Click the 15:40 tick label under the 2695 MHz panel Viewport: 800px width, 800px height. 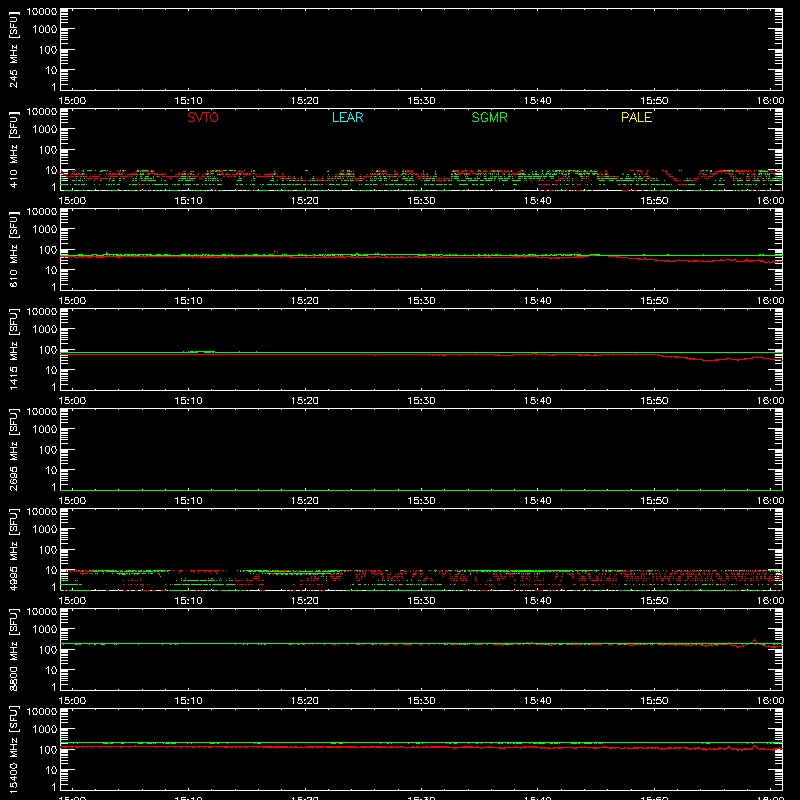[x=537, y=501]
